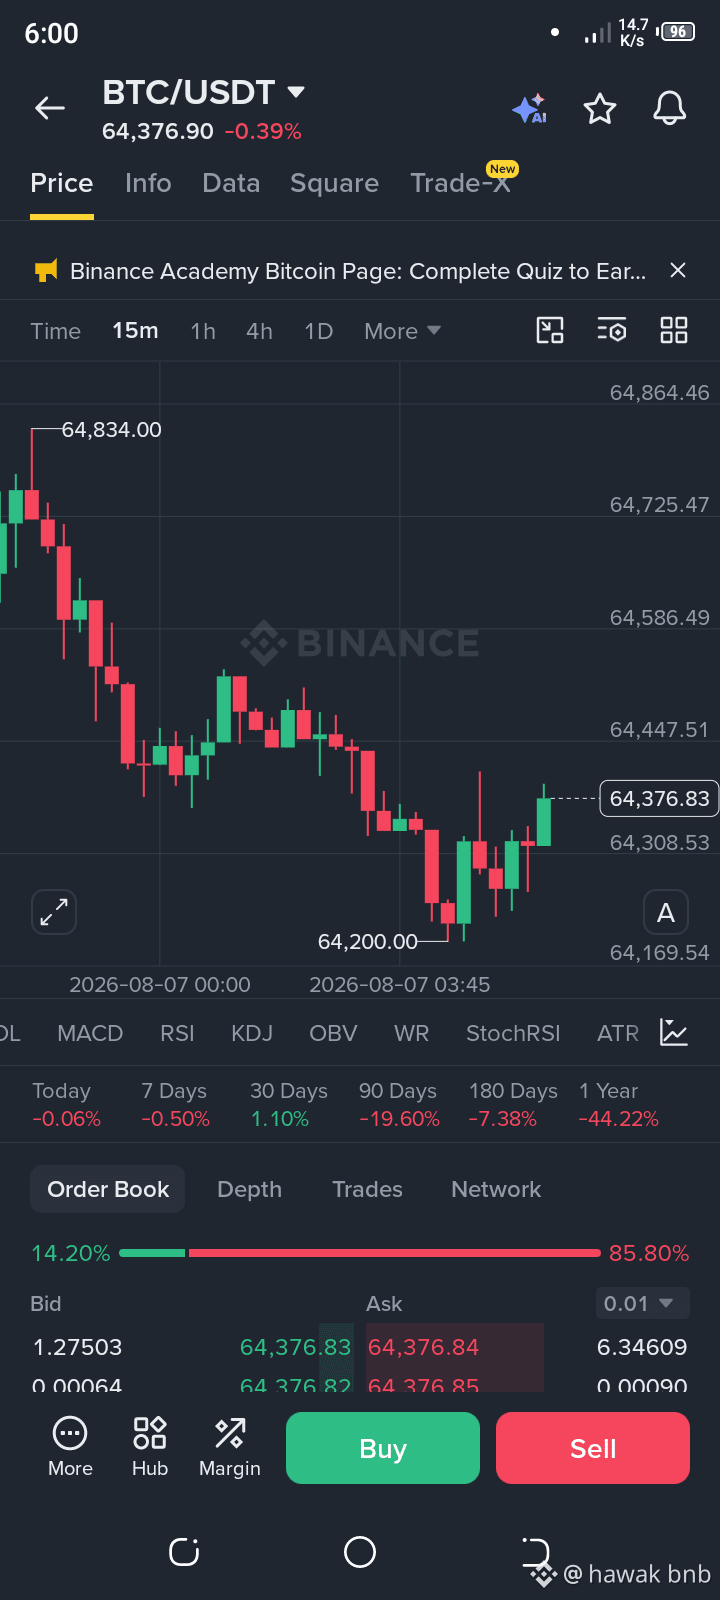The height and width of the screenshot is (1600, 720).
Task: Tap Today -0.06% change
Action: click(x=66, y=1105)
